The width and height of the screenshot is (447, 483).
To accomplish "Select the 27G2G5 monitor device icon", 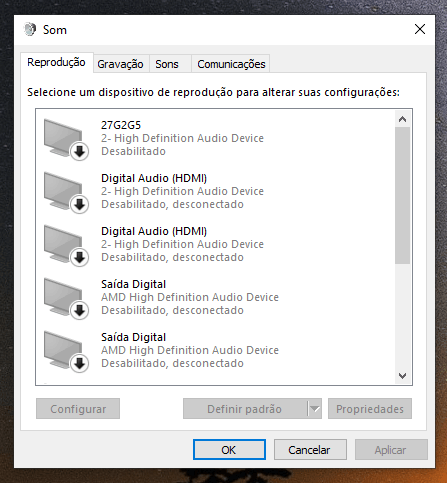I will click(x=65, y=139).
